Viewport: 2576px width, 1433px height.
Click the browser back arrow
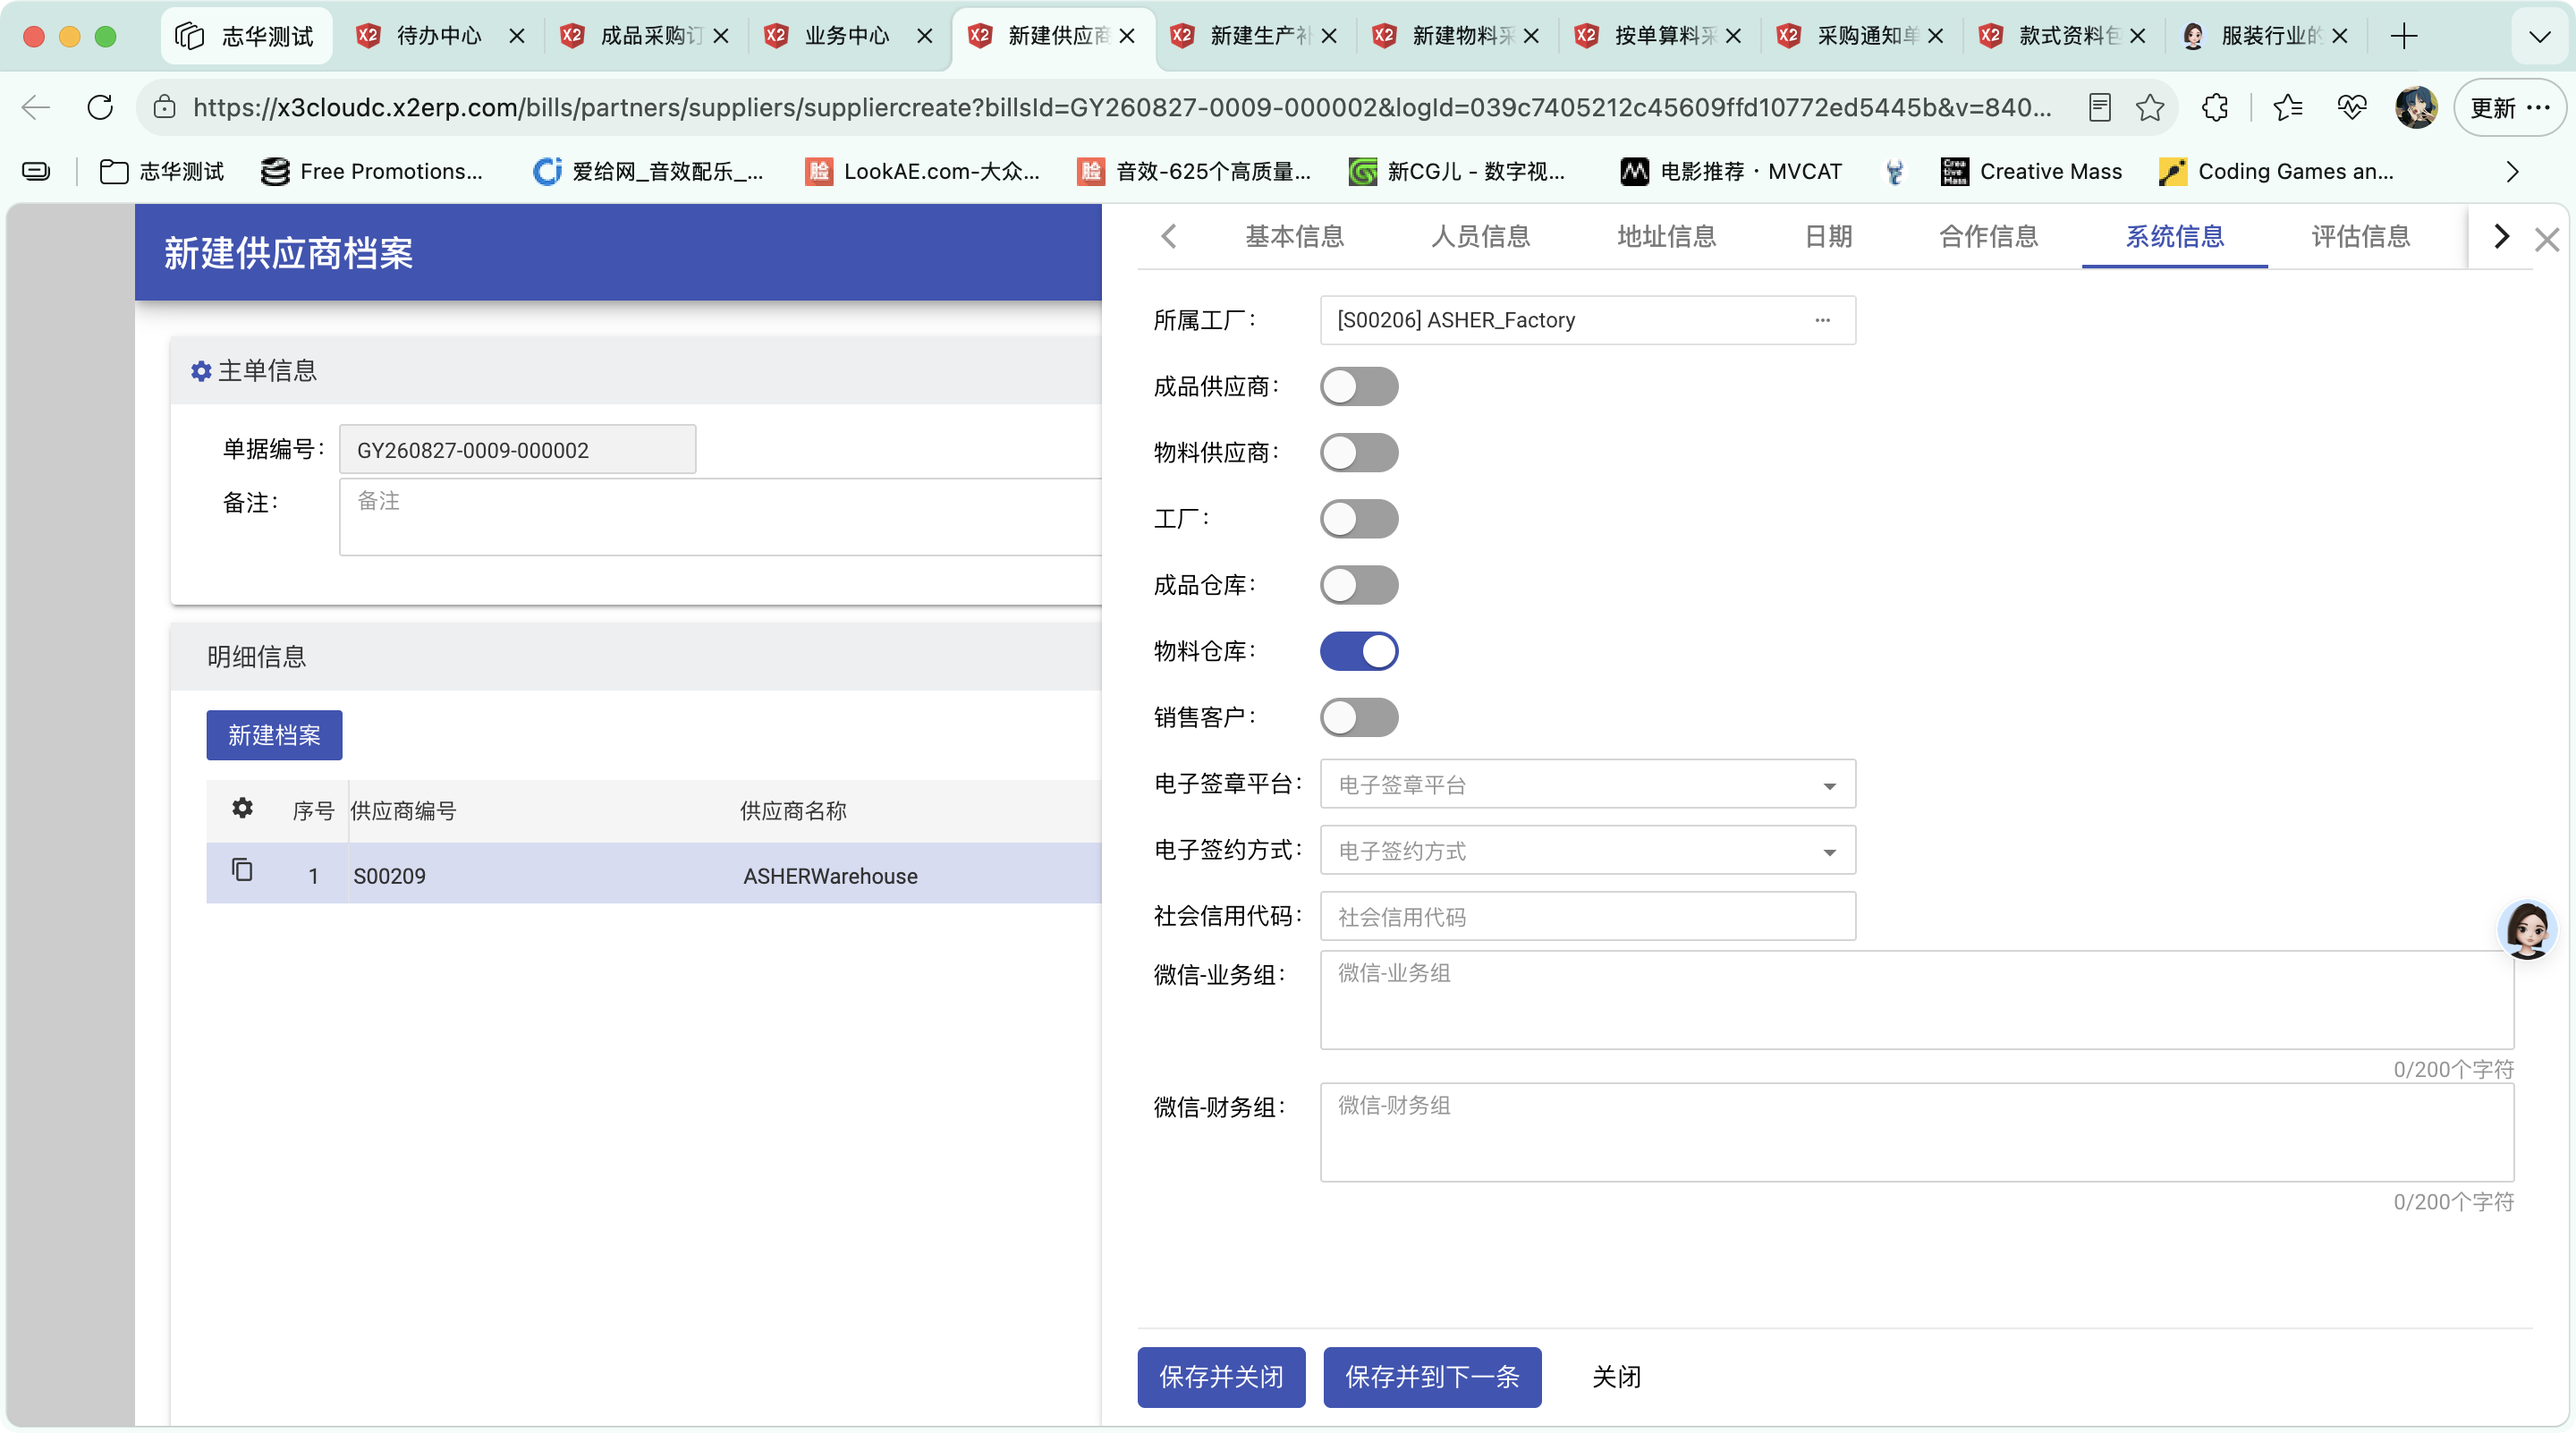pos(36,107)
